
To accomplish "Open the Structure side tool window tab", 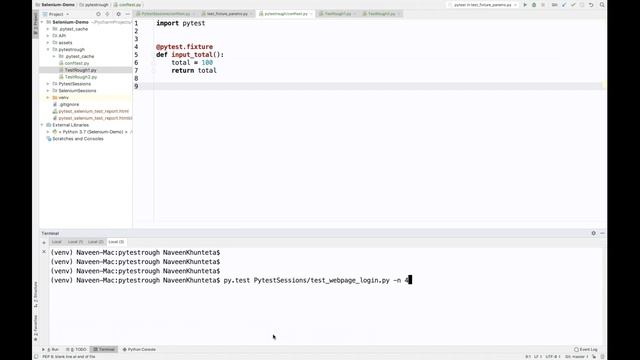I will point(36,295).
